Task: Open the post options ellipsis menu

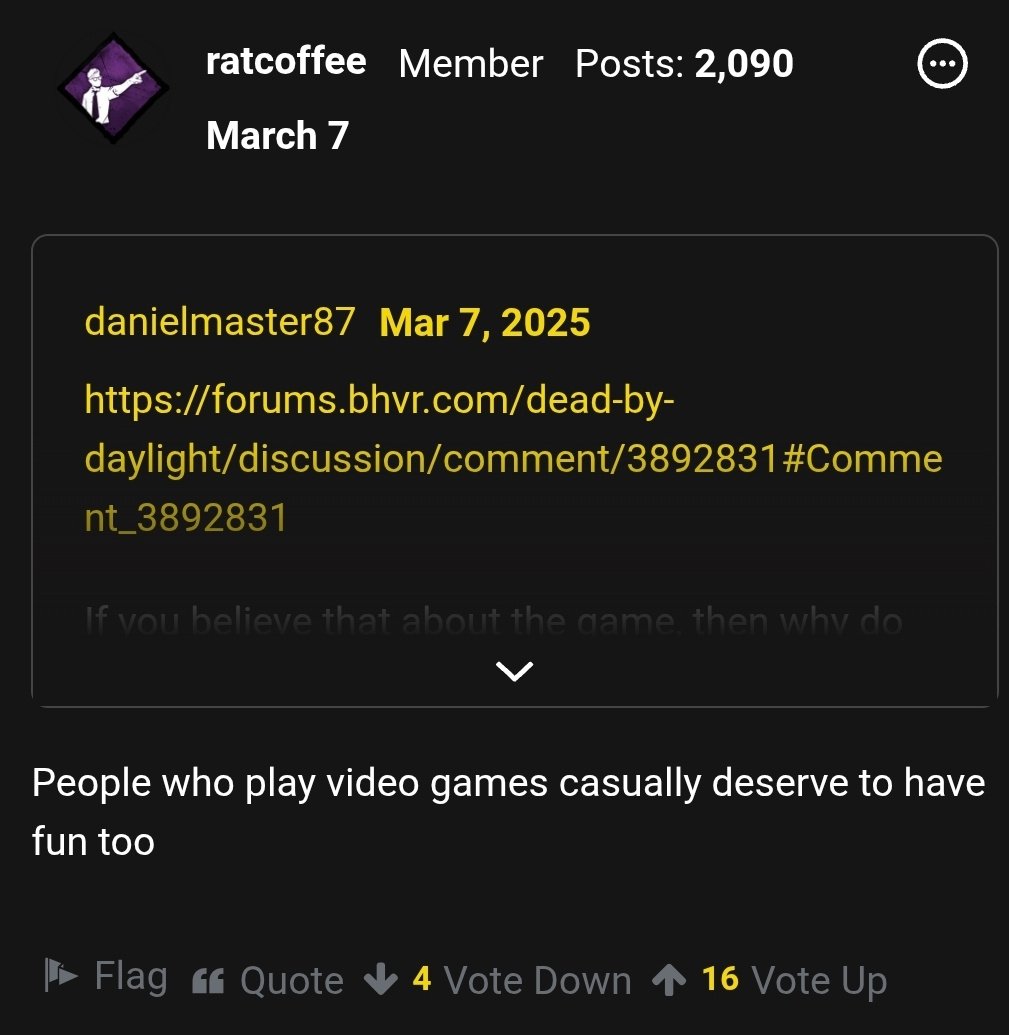Action: pyautogui.click(x=941, y=64)
